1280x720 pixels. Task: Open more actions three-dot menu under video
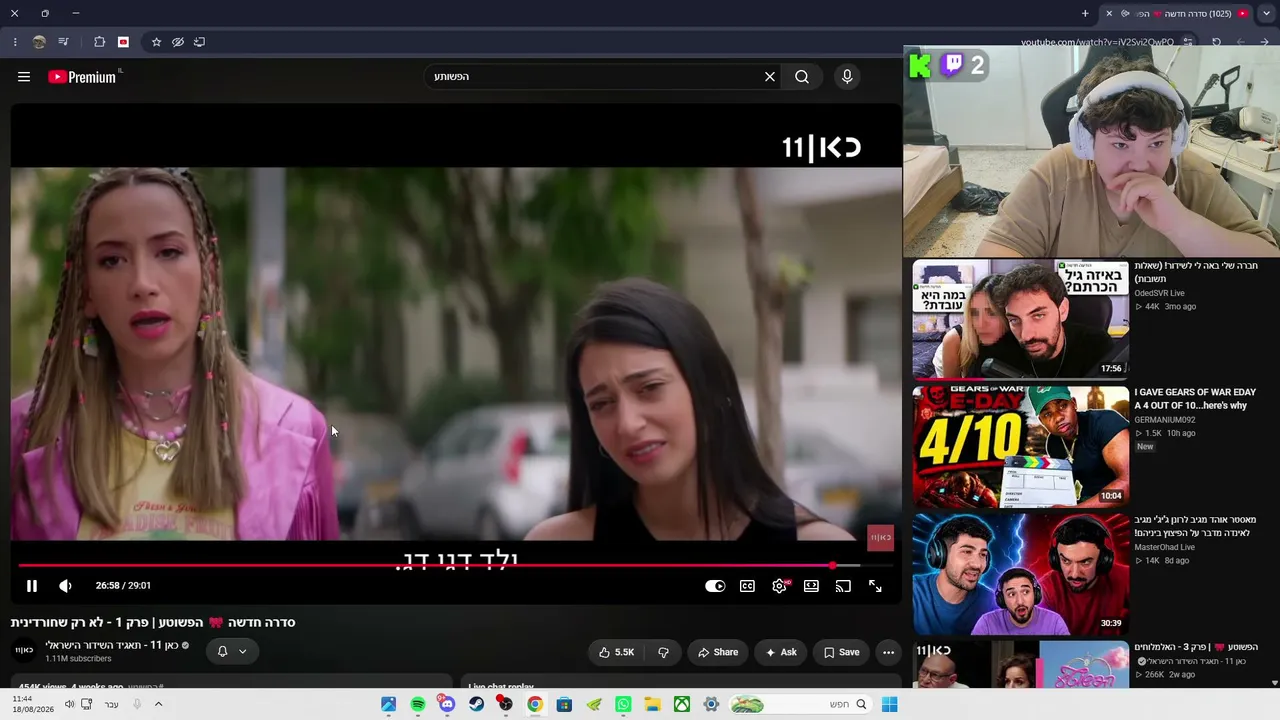888,652
